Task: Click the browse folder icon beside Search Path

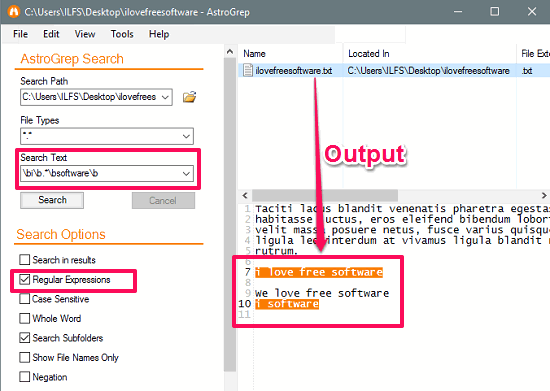Action: [189, 97]
